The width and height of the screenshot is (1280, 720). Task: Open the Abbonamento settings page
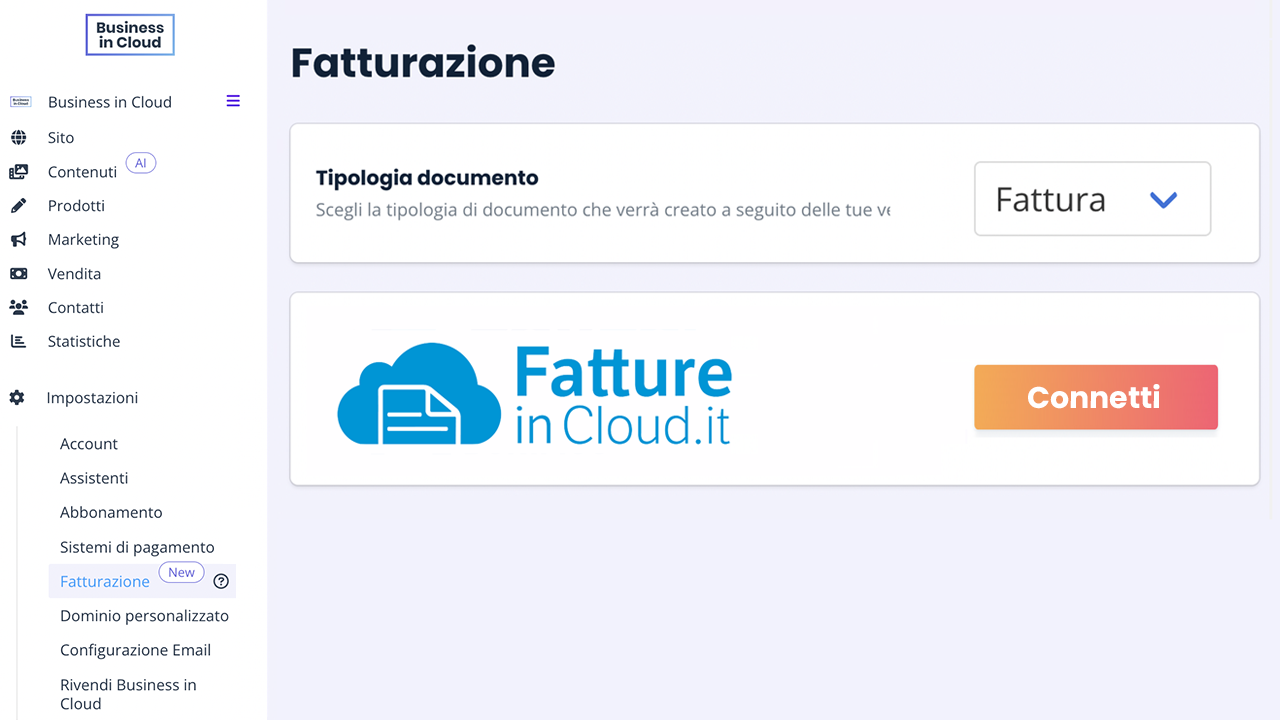[x=111, y=512]
